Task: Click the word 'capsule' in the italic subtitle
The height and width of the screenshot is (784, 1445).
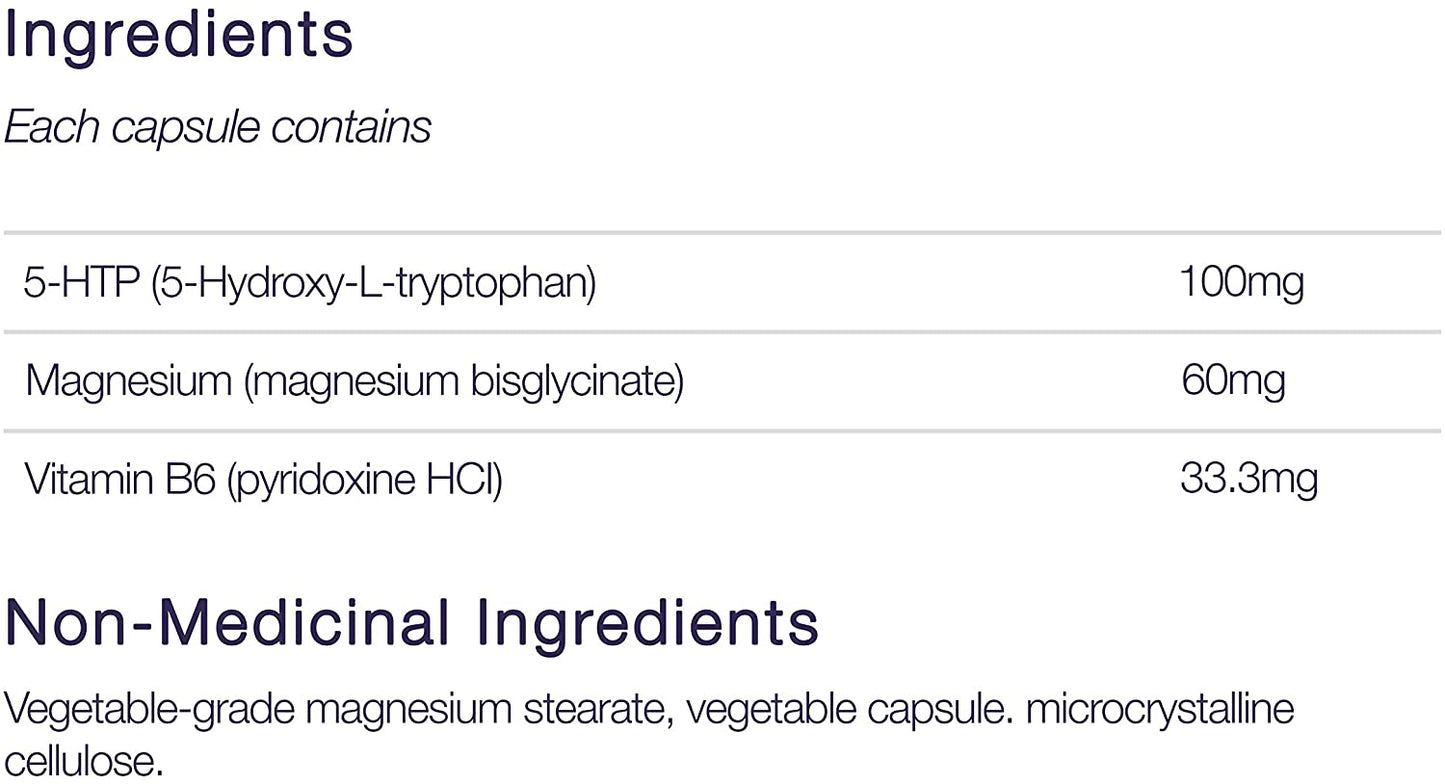Action: pyautogui.click(x=194, y=127)
